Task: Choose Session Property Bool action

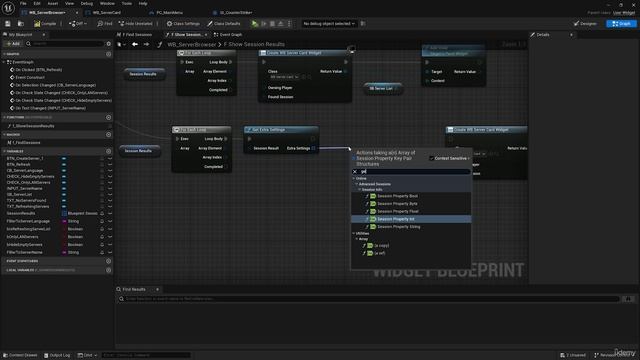Action: (x=397, y=196)
